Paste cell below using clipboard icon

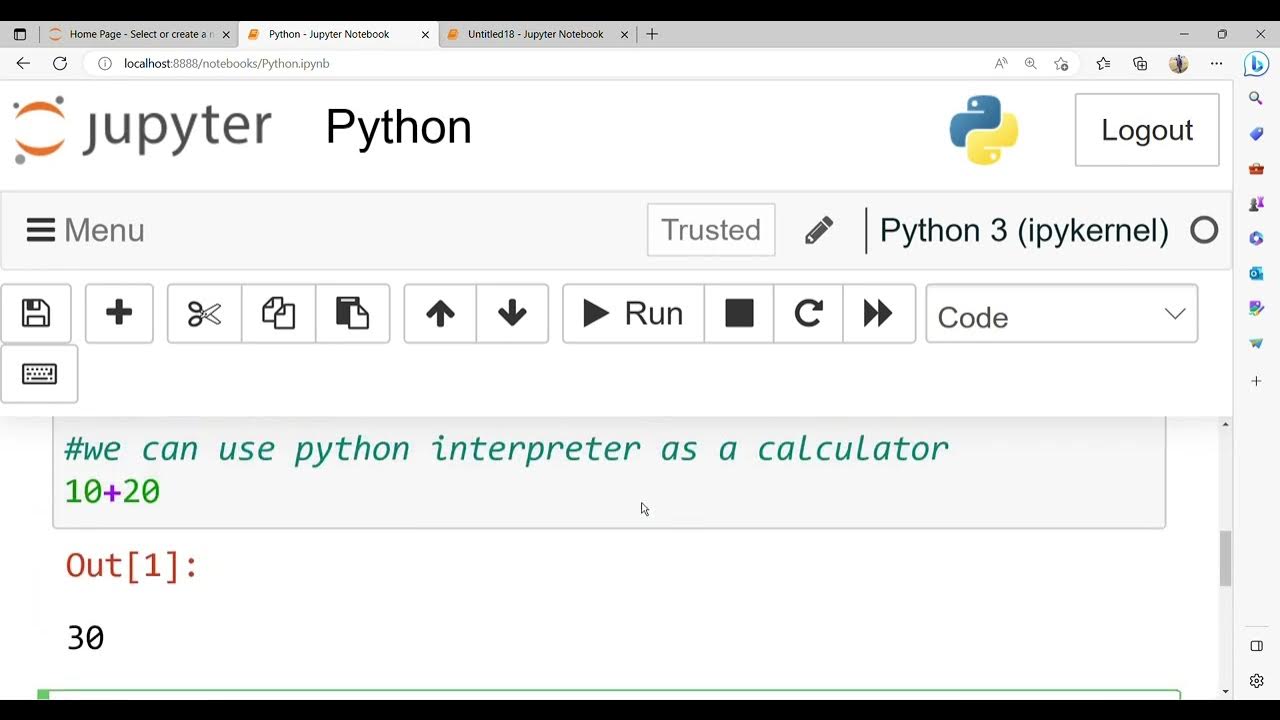pyautogui.click(x=352, y=314)
